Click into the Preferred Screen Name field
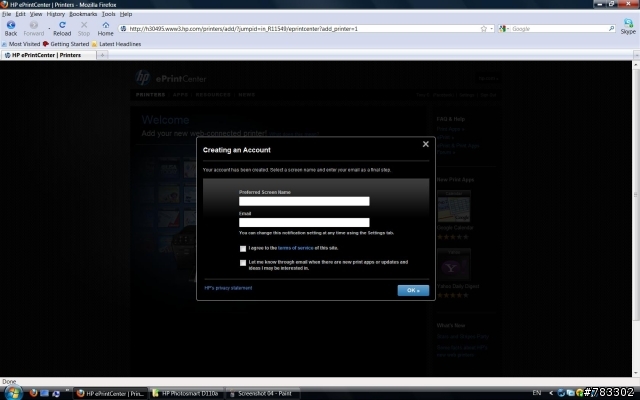Viewport: 640px width, 400px height. click(304, 201)
